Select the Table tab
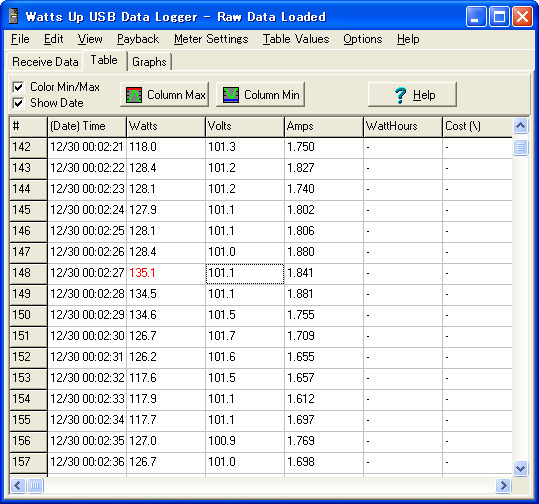The height and width of the screenshot is (504, 539). click(104, 60)
